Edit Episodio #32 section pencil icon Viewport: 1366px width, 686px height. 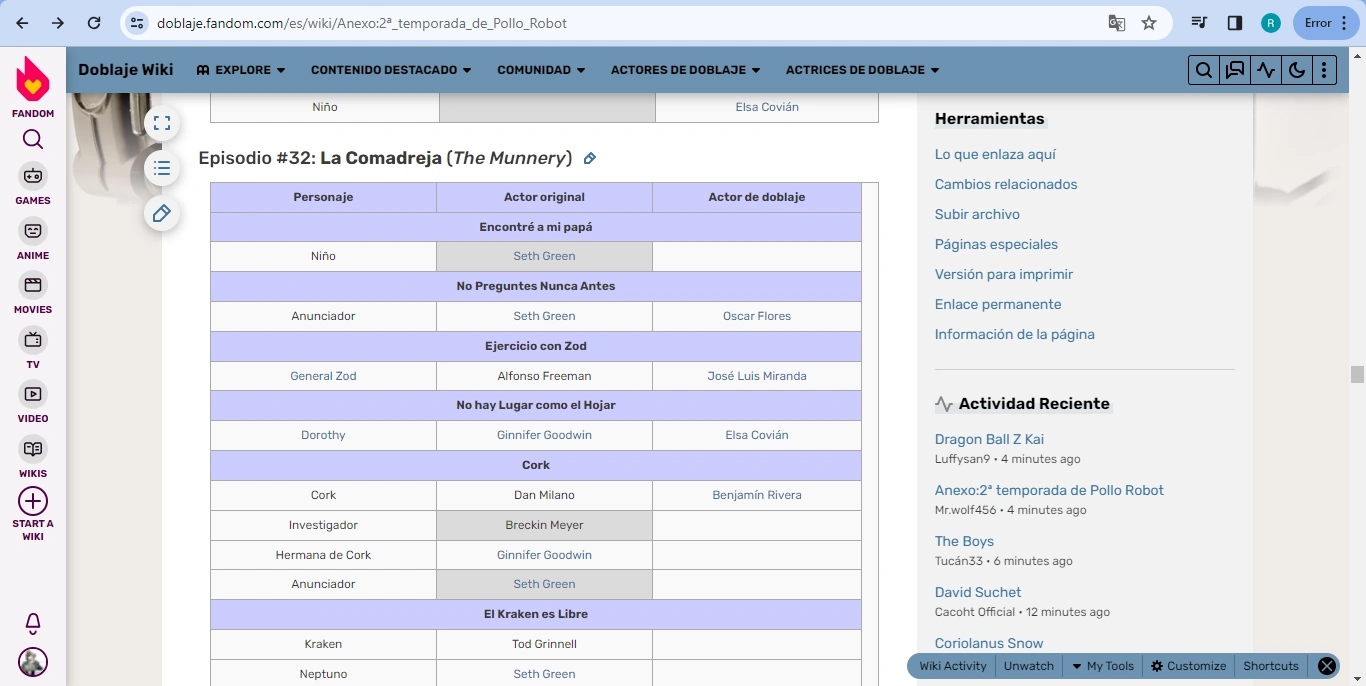pyautogui.click(x=590, y=158)
